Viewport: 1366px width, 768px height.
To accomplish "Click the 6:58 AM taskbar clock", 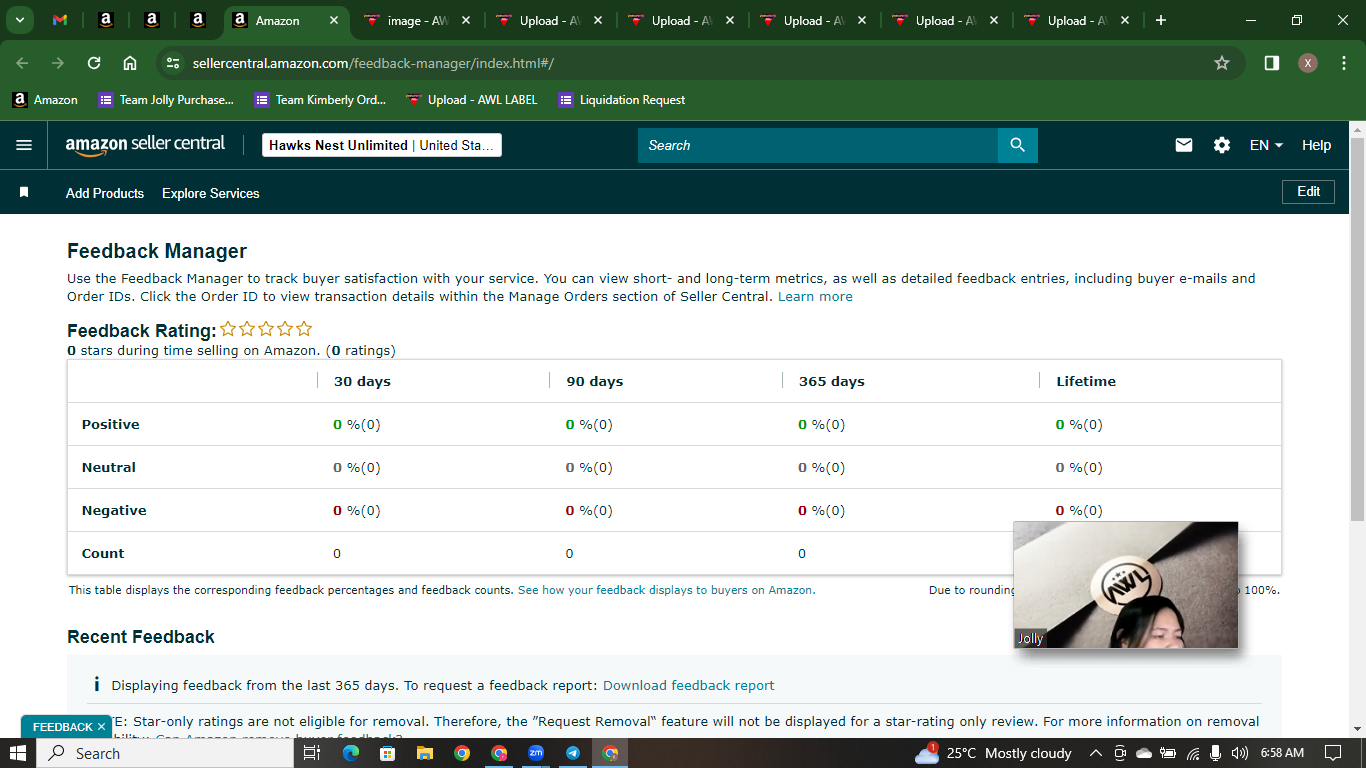I will pos(1282,753).
